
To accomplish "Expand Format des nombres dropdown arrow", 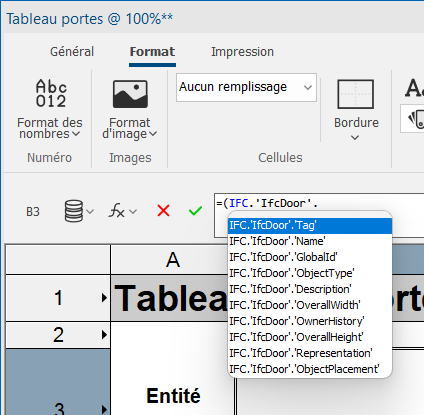I will point(76,134).
